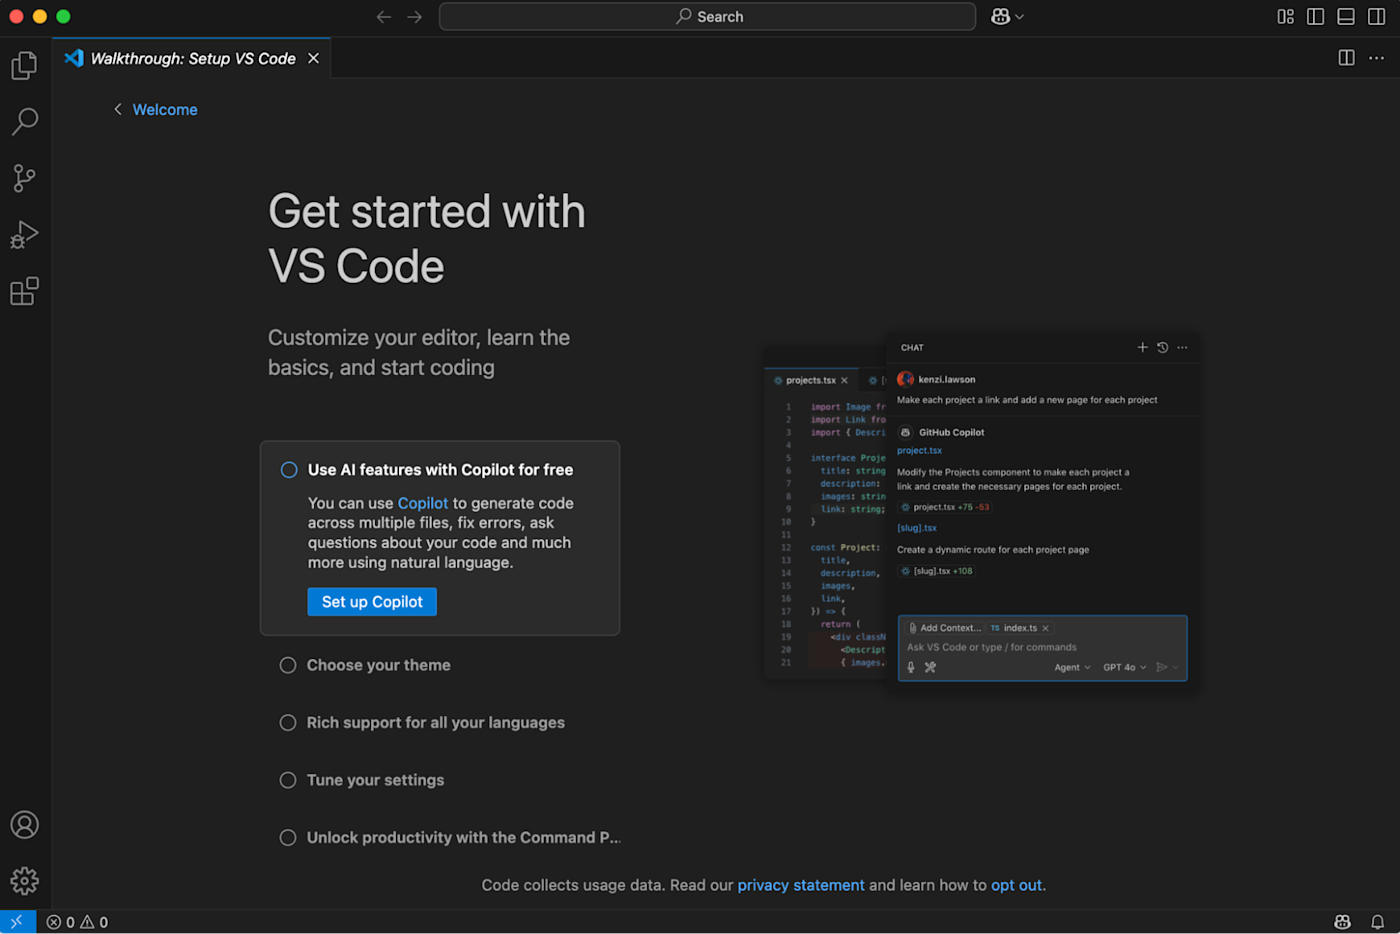Toggle the Rich support for all languages circle

288,723
